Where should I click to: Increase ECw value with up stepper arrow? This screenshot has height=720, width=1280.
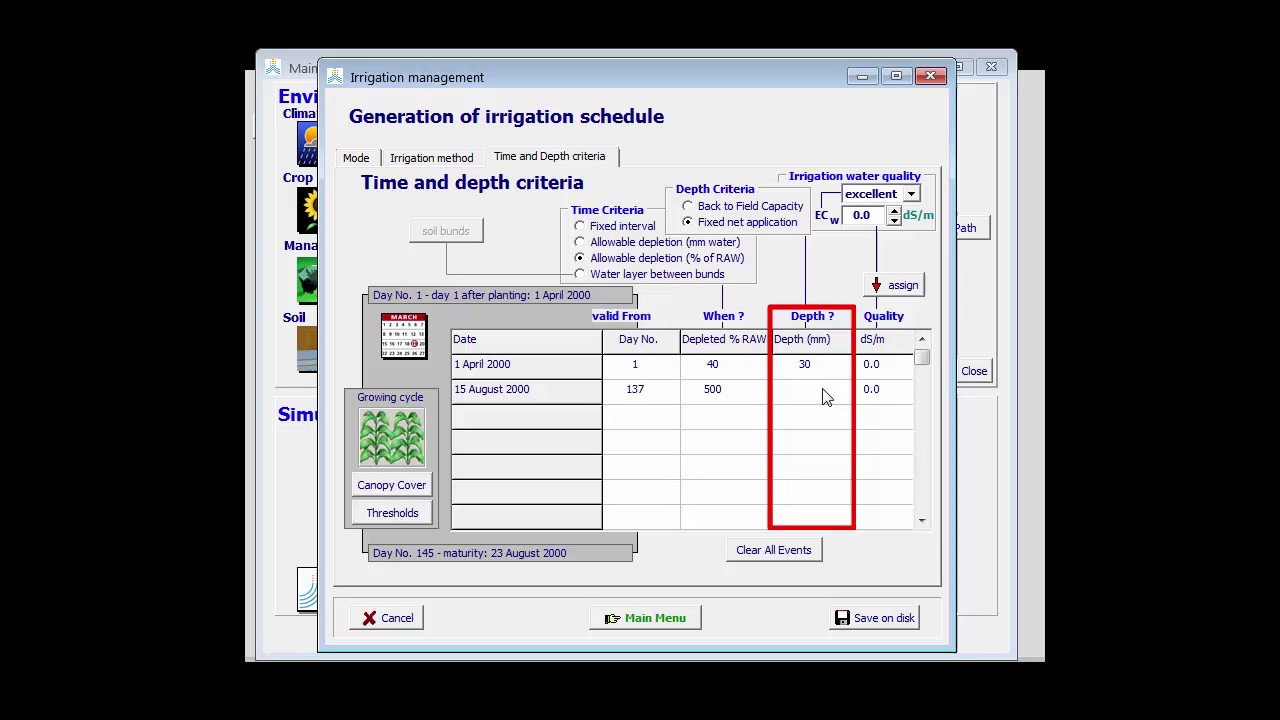click(894, 211)
